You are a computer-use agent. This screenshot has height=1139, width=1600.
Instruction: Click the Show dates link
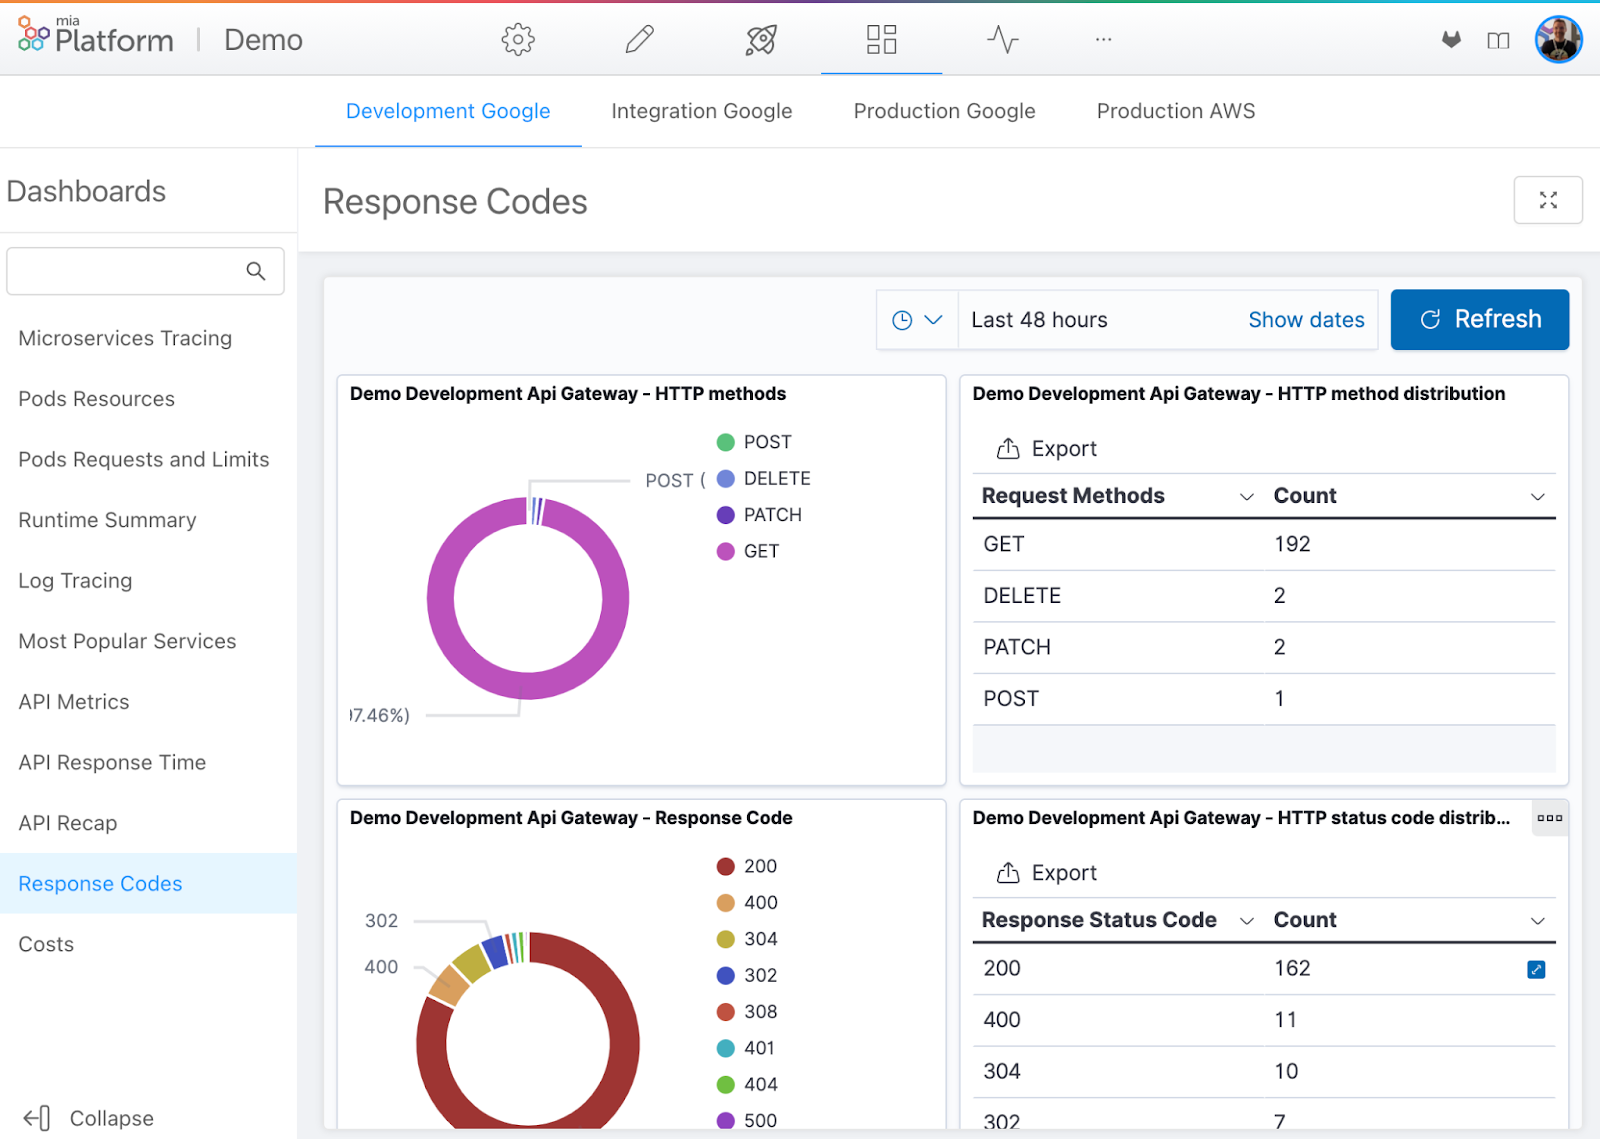pos(1306,319)
